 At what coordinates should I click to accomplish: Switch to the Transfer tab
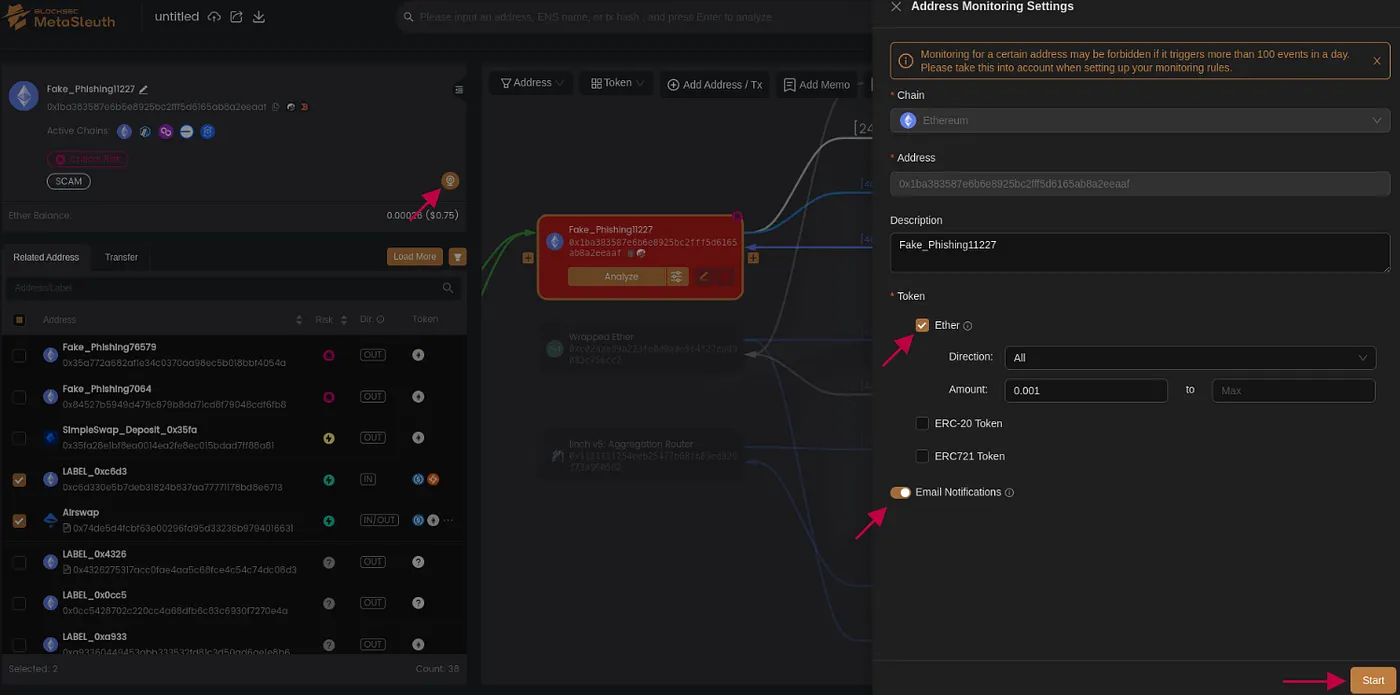pyautogui.click(x=120, y=257)
